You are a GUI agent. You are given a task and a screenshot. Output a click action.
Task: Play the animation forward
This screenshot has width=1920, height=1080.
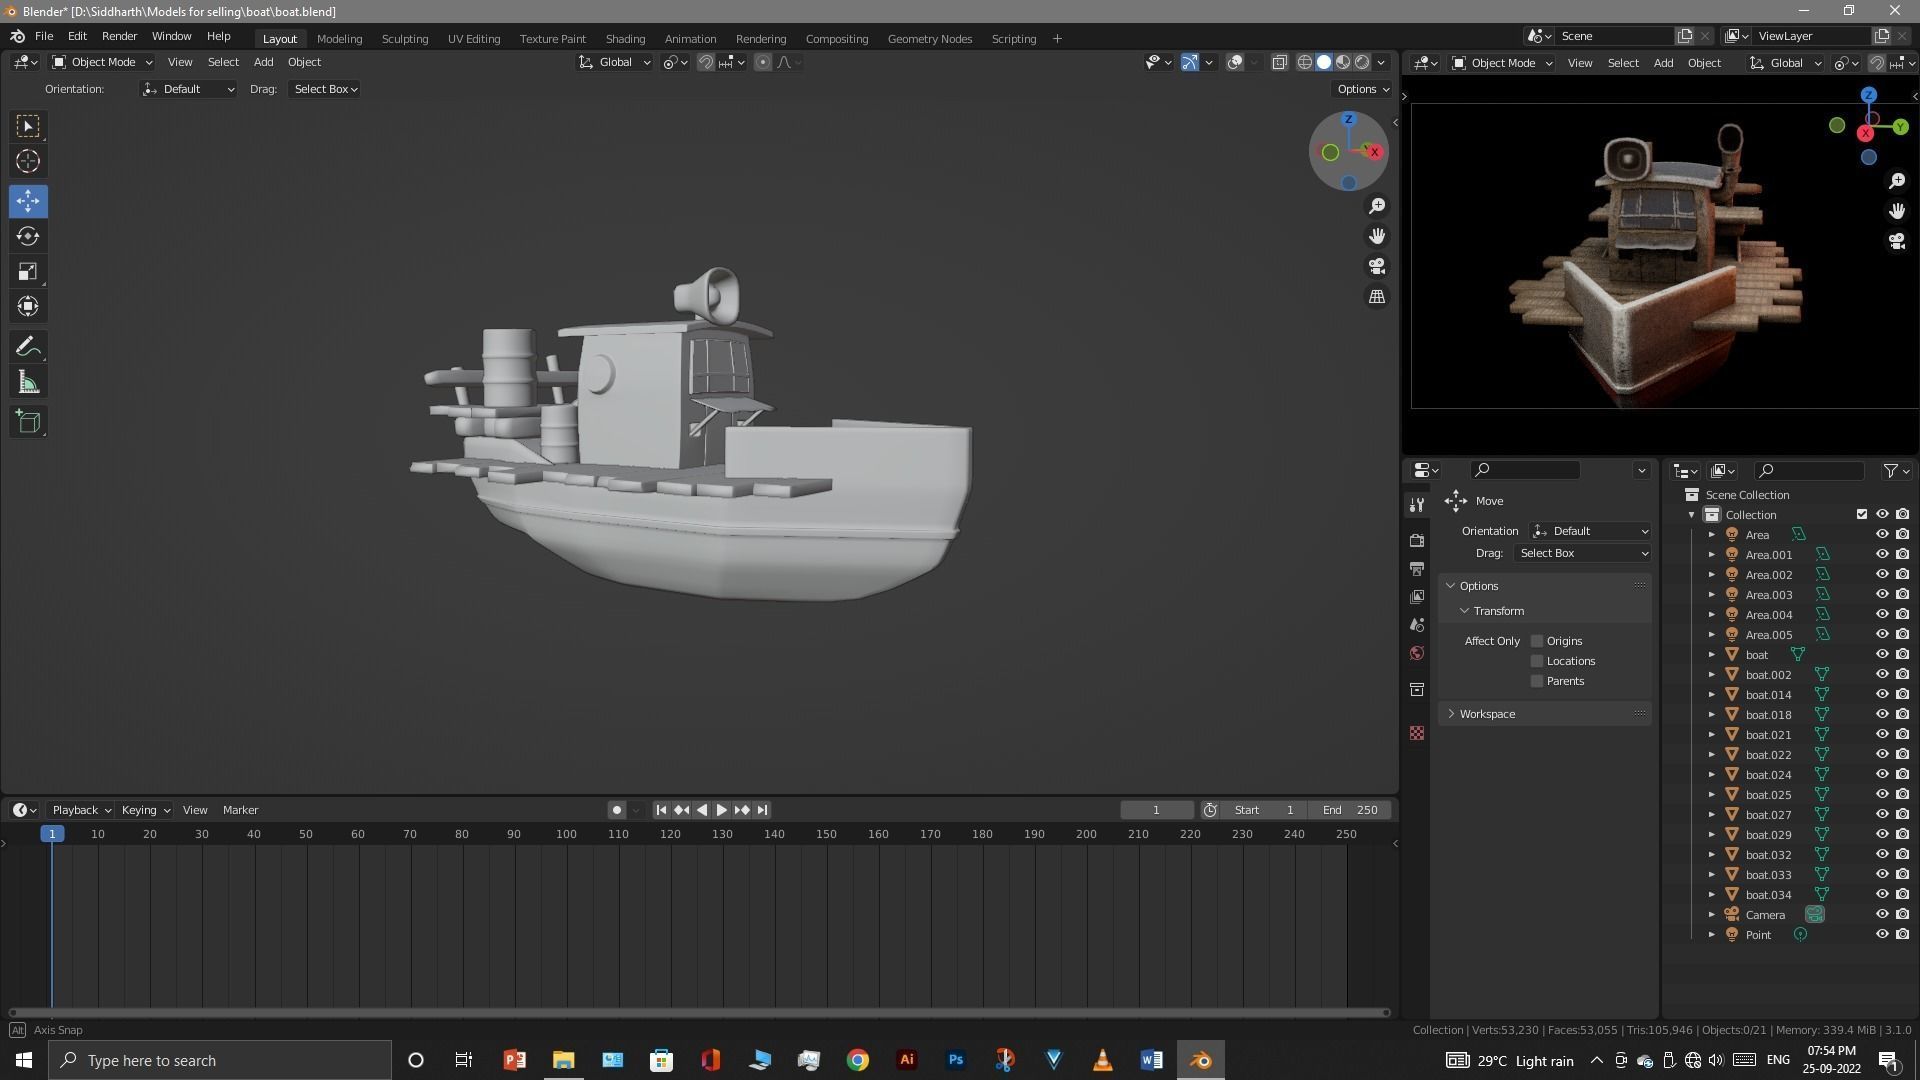pos(721,810)
